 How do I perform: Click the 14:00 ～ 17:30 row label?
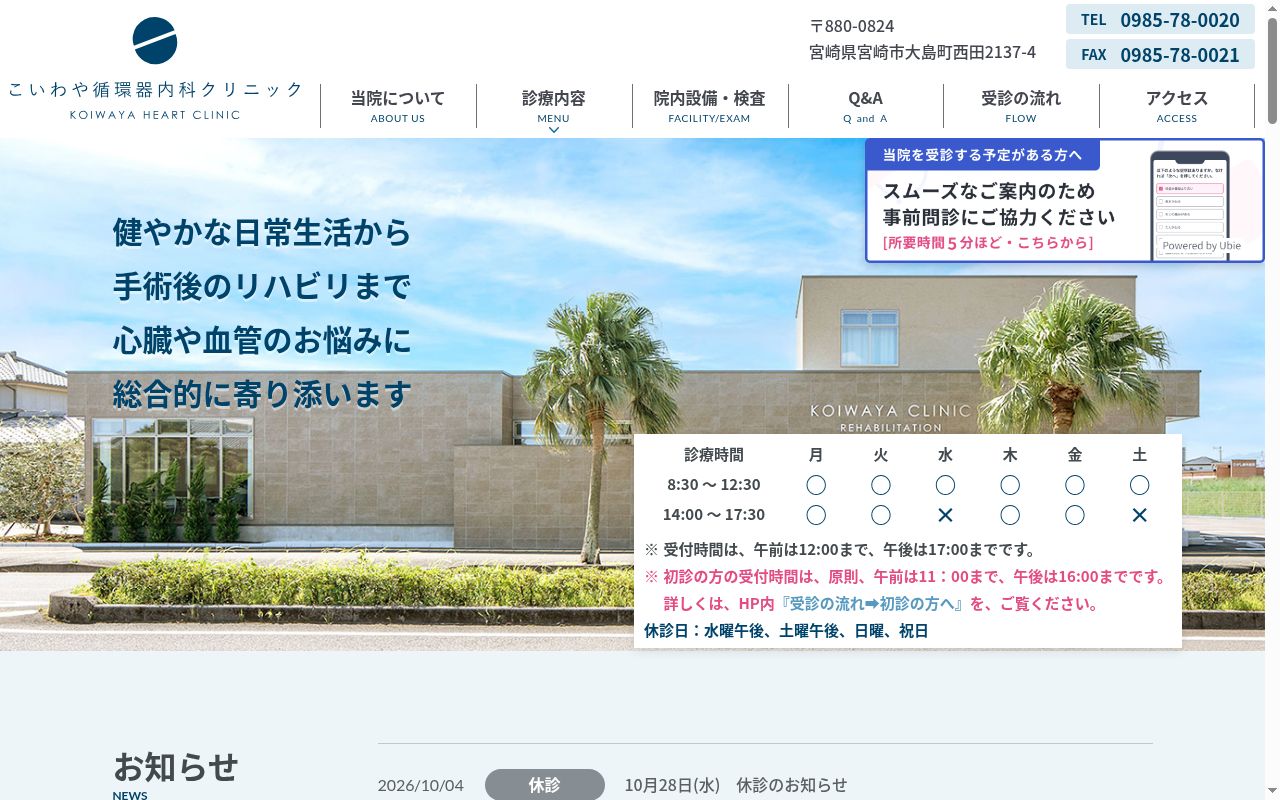click(x=714, y=515)
